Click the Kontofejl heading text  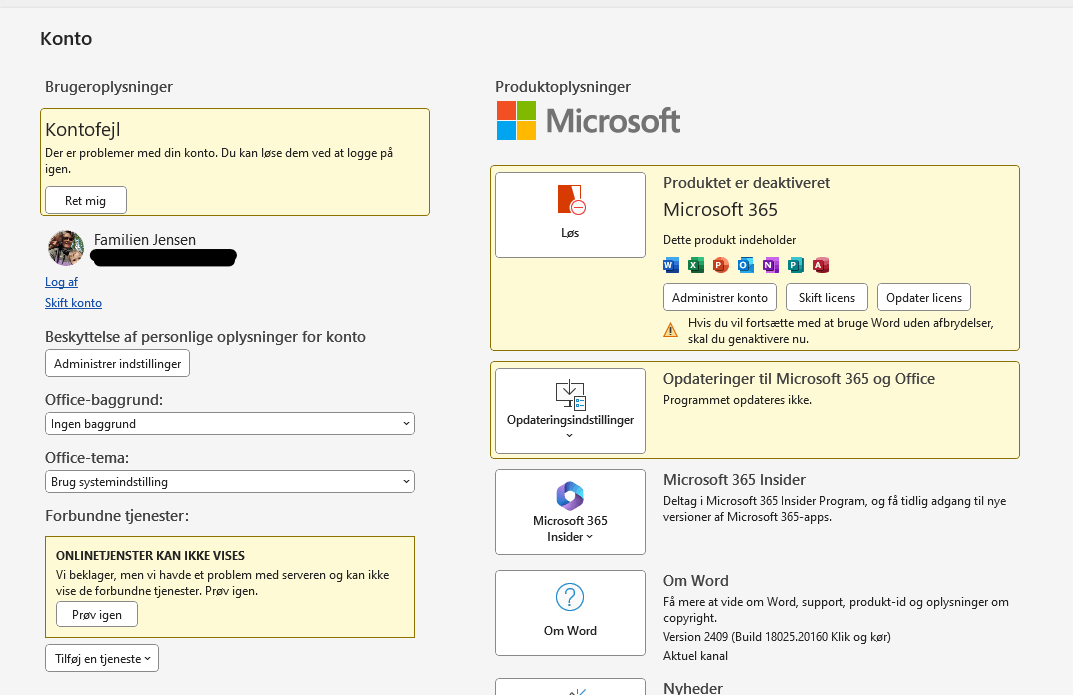pos(83,129)
